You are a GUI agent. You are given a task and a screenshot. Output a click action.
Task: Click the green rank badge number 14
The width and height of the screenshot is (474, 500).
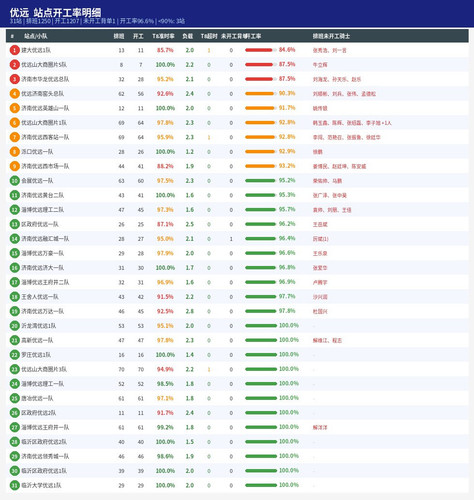14,239
